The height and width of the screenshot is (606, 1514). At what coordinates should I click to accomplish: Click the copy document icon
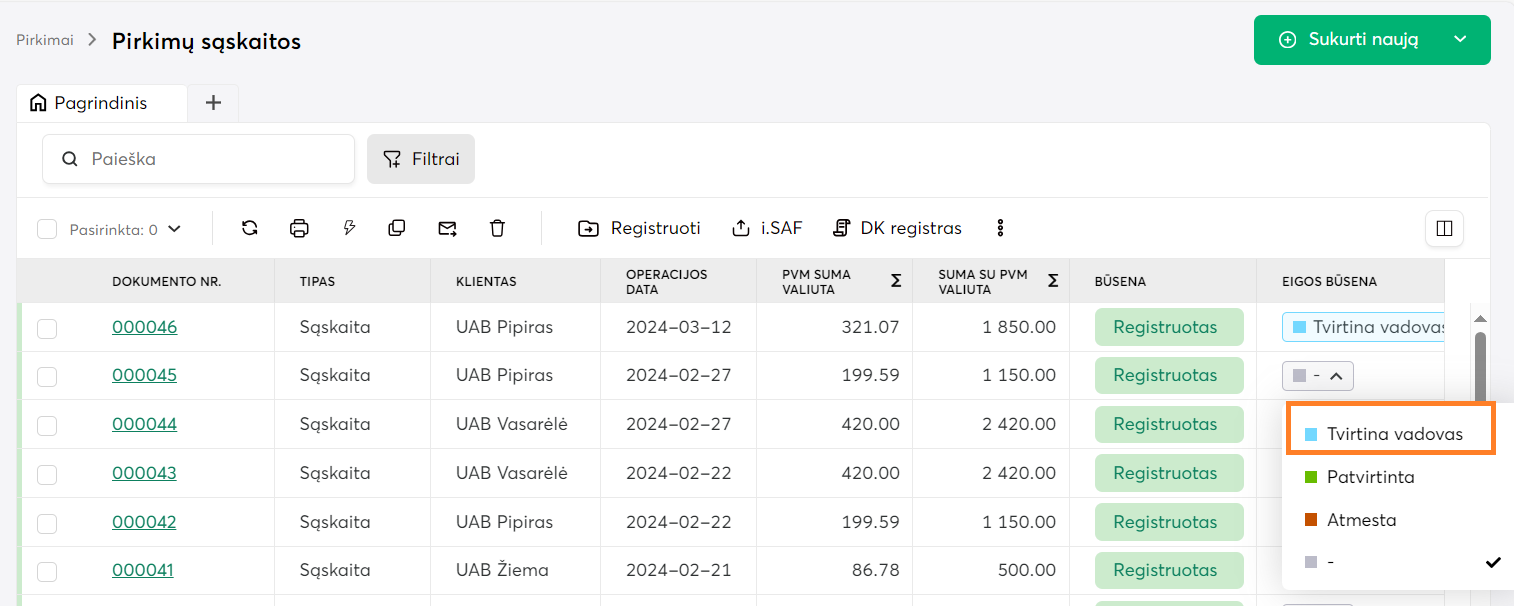pyautogui.click(x=397, y=228)
